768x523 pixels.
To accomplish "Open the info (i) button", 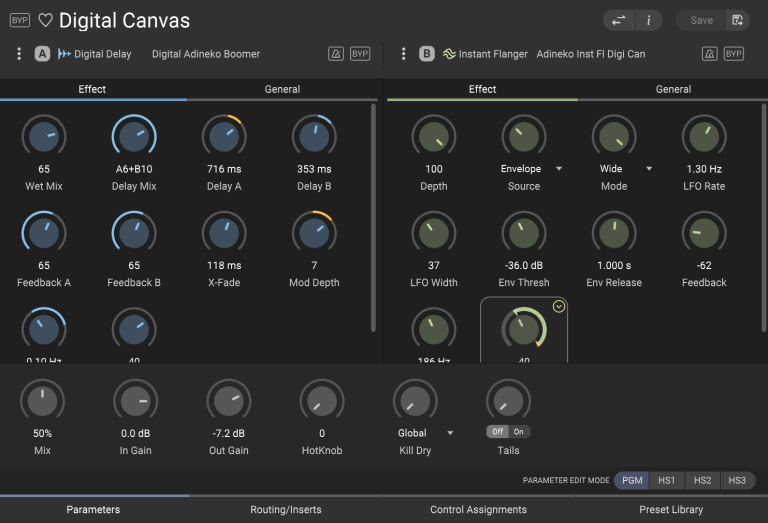I will pyautogui.click(x=648, y=20).
